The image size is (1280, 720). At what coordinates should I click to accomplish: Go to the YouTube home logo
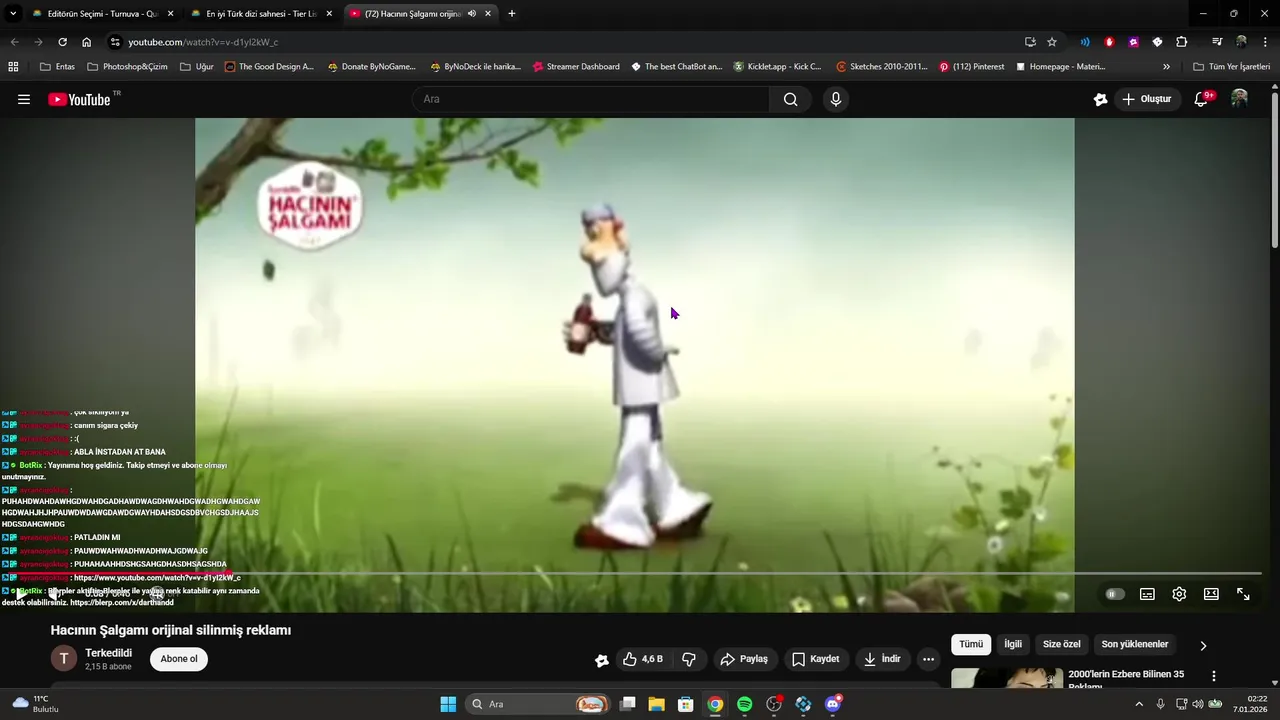pos(80,99)
